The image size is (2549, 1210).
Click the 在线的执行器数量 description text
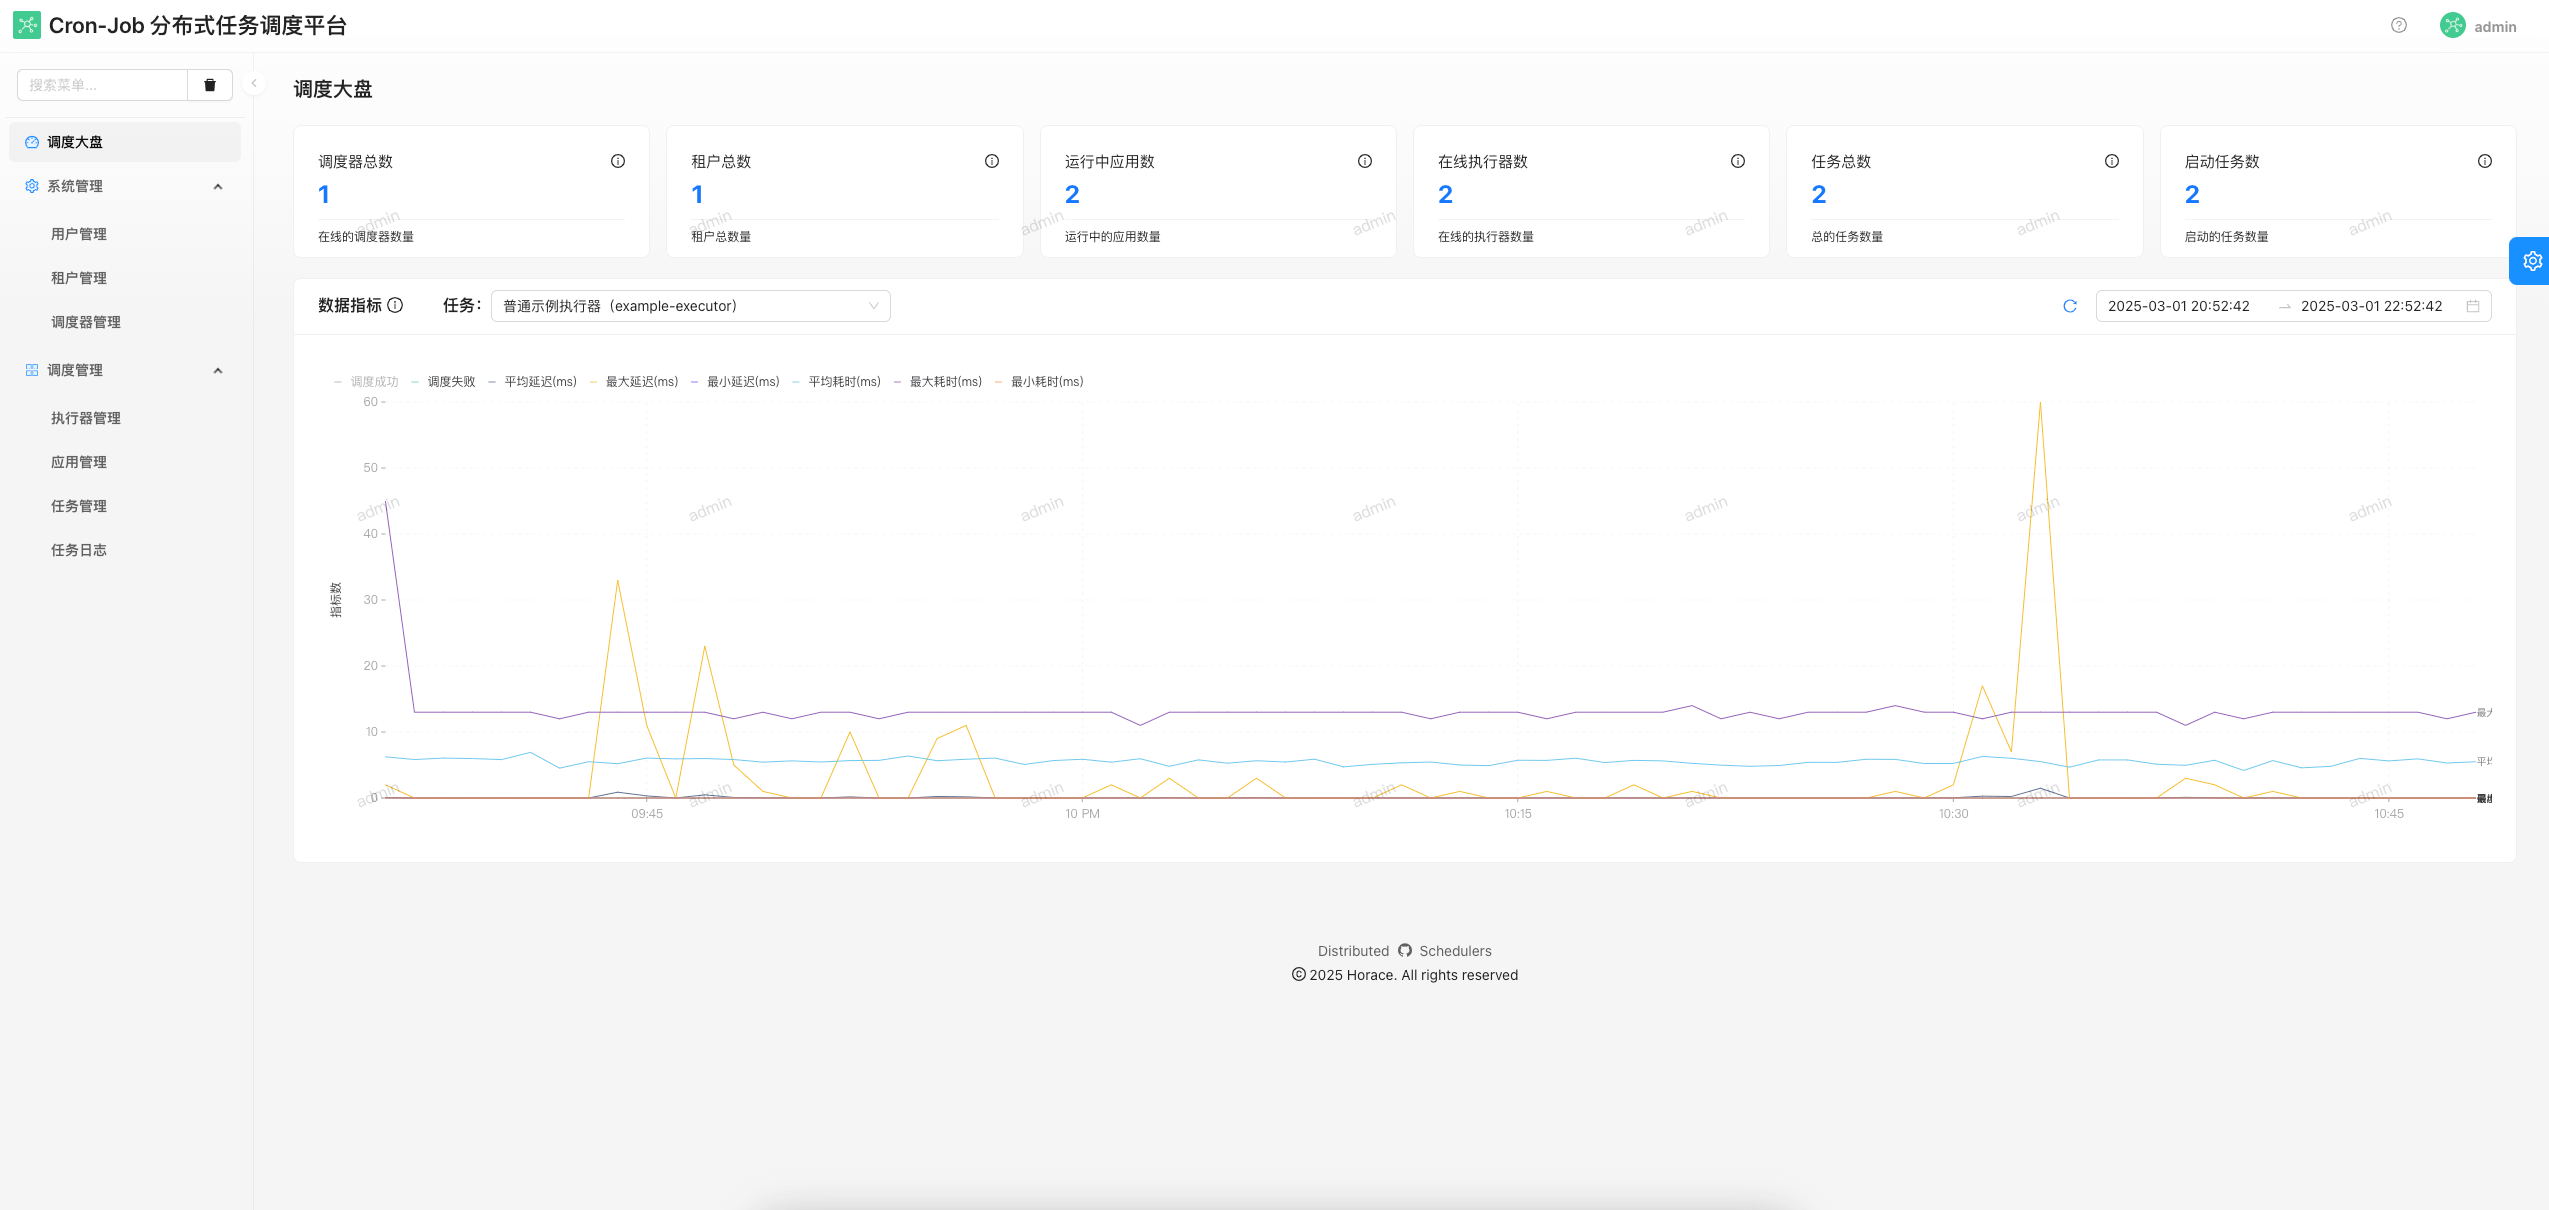[1486, 237]
